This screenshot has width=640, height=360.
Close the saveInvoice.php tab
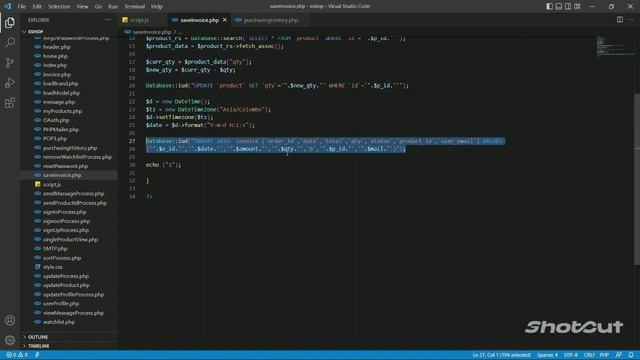pyautogui.click(x=224, y=20)
